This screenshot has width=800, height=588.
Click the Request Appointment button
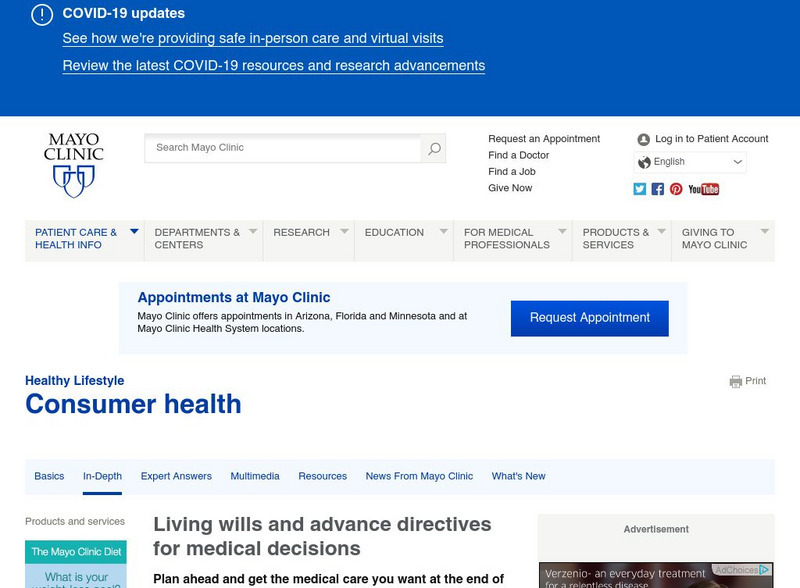pos(590,318)
